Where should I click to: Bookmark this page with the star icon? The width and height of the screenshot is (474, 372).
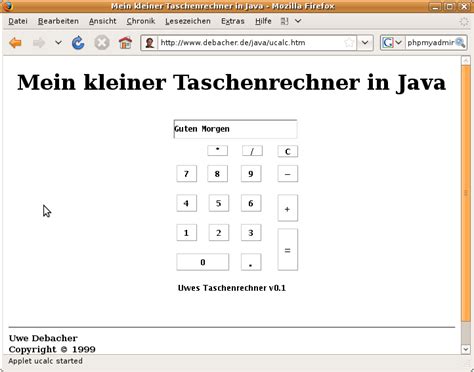(349, 43)
